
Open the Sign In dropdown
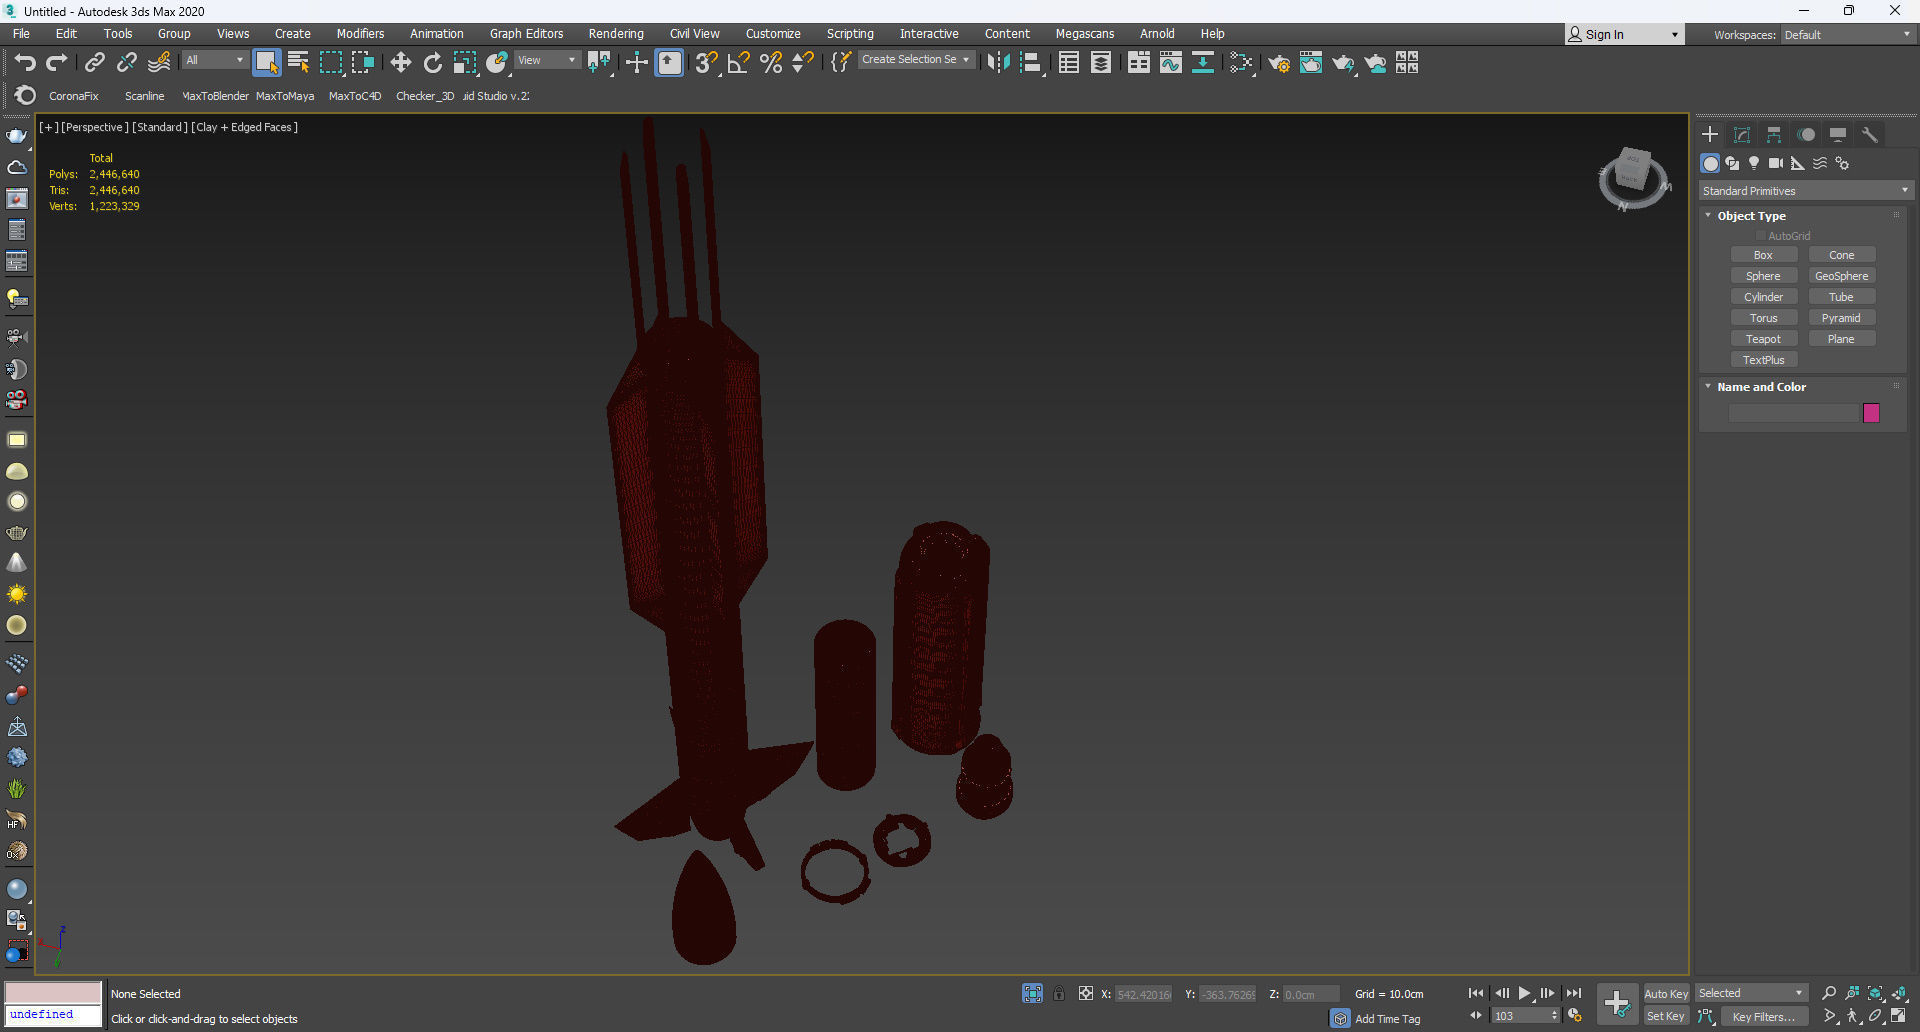click(1624, 35)
